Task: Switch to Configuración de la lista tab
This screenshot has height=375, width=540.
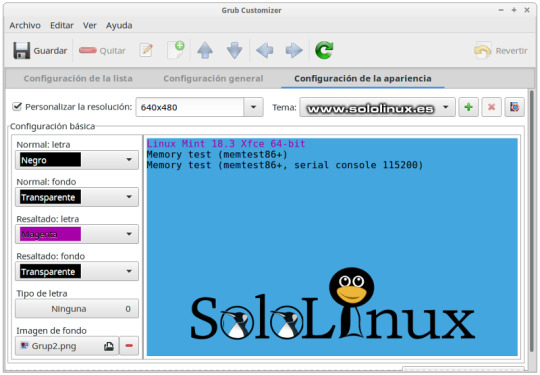Action: click(78, 79)
